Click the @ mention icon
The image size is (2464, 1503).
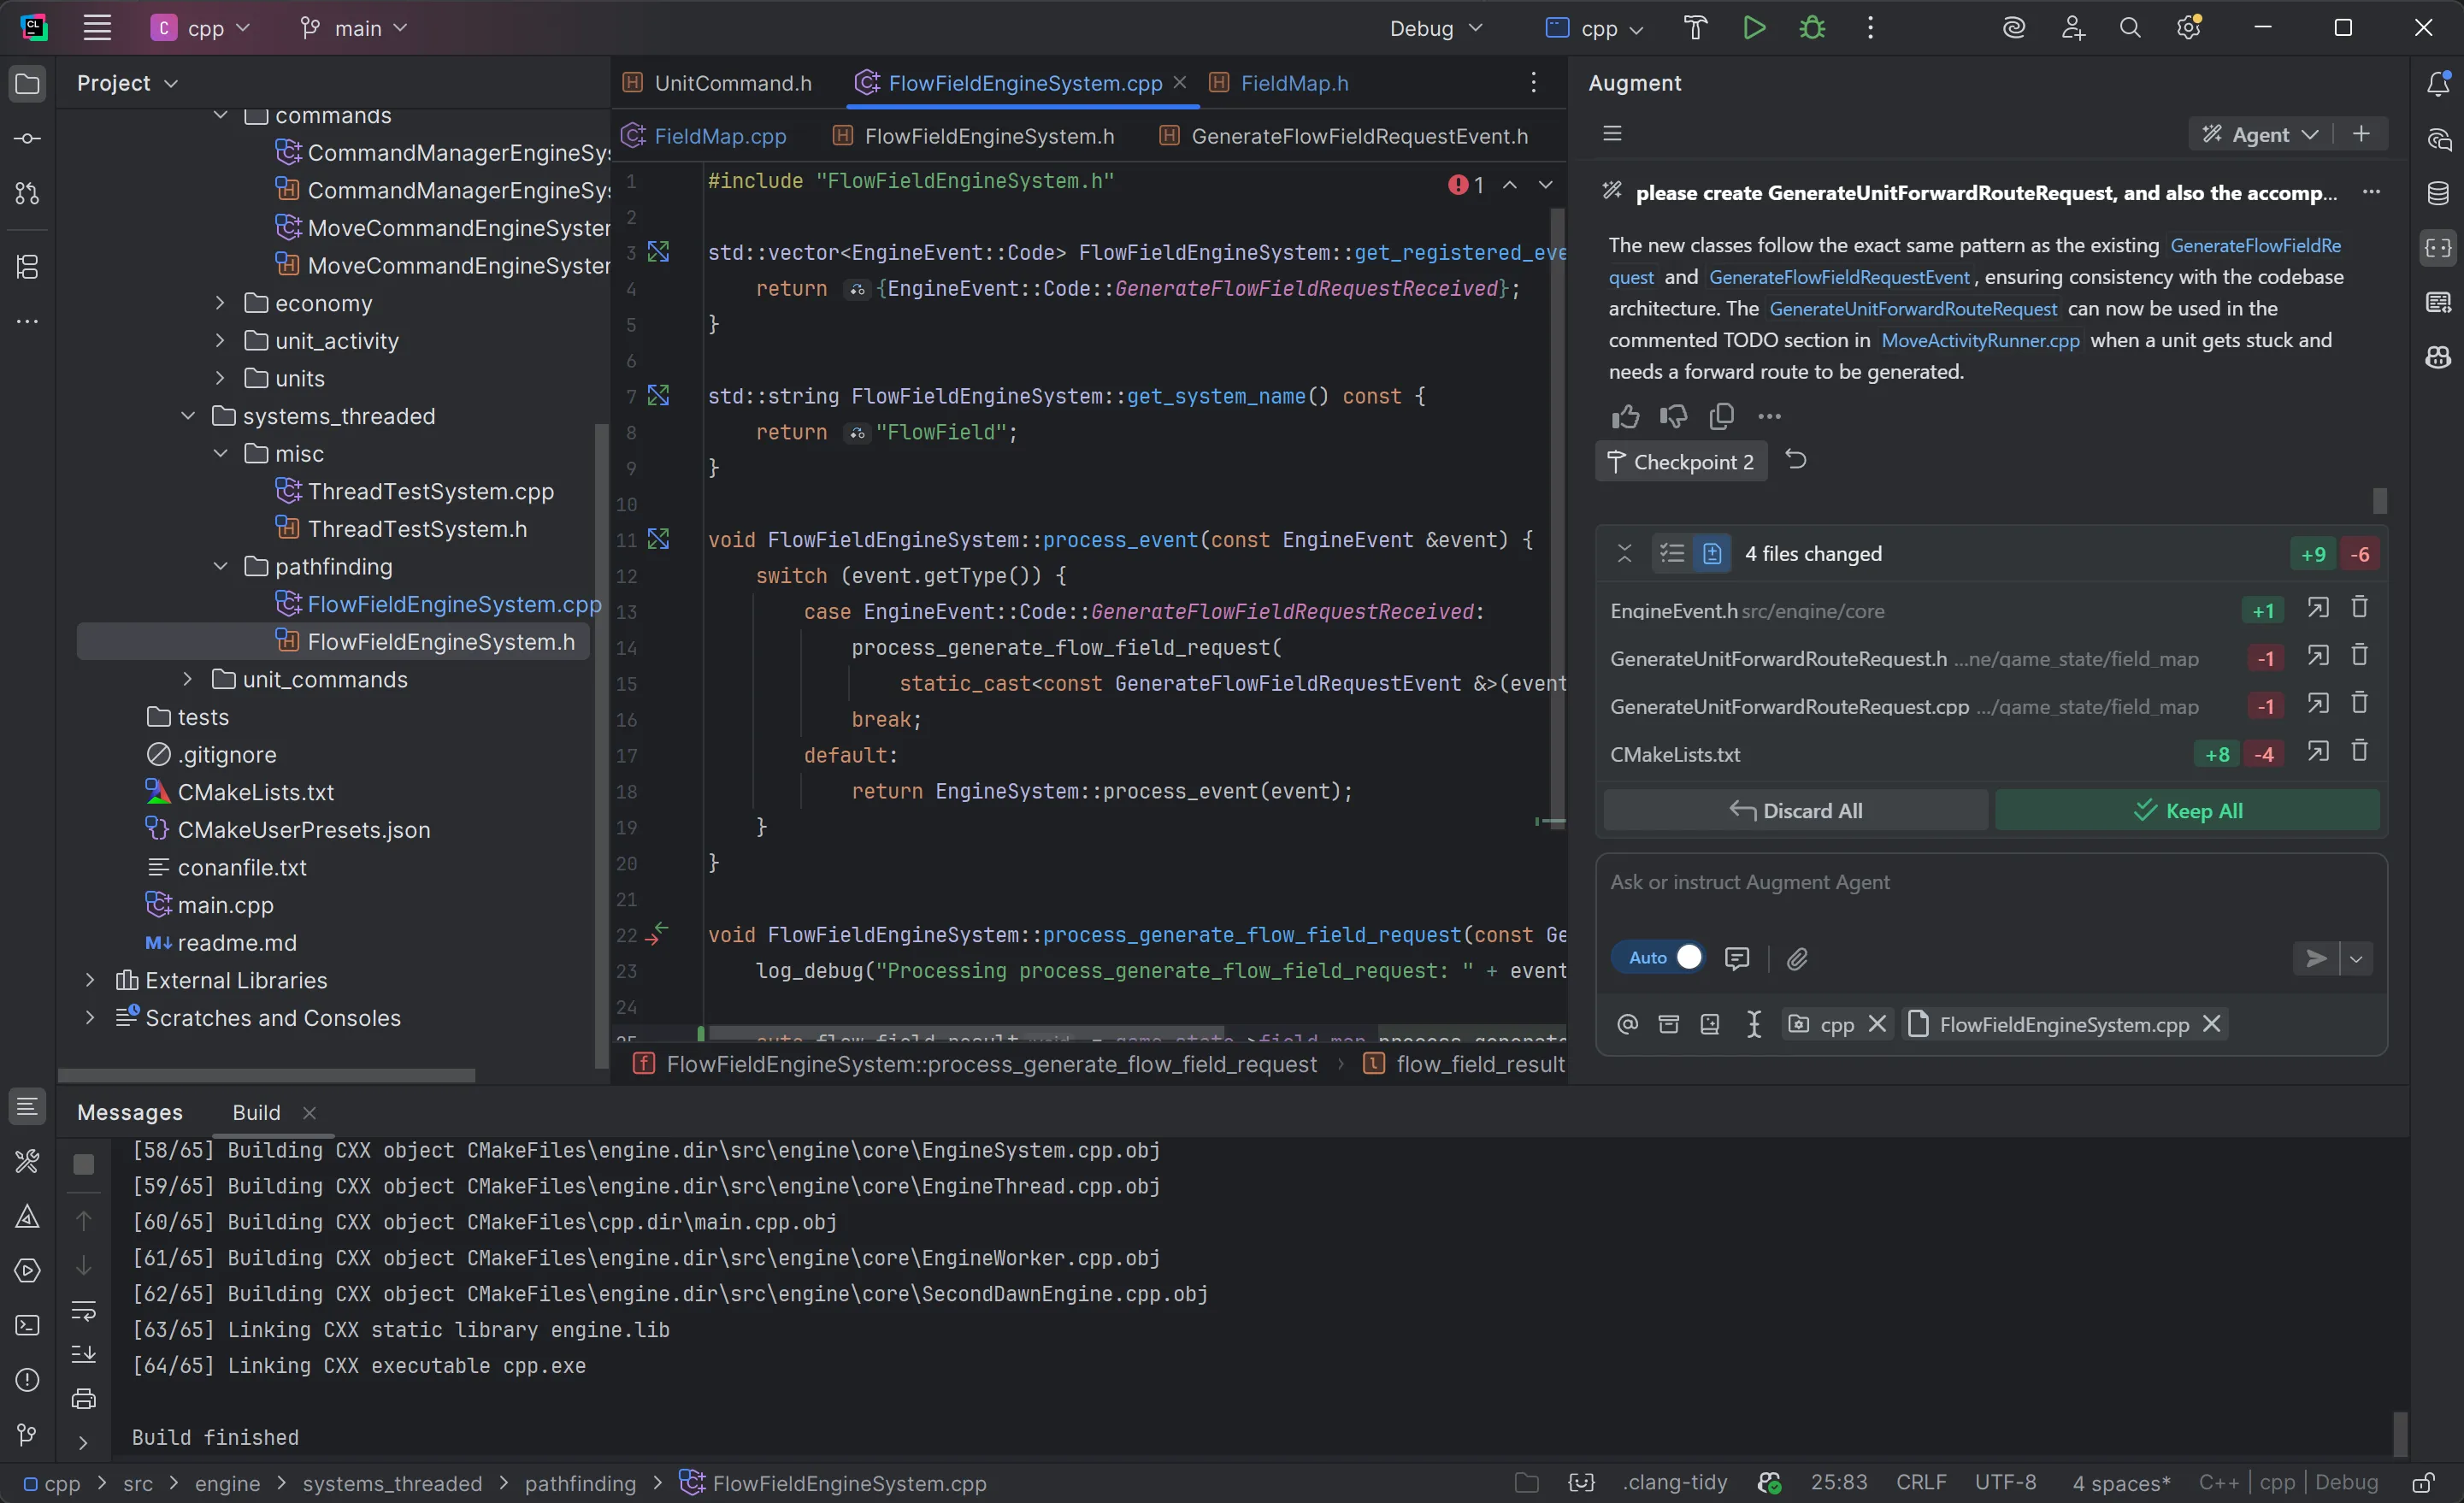click(x=1627, y=1024)
